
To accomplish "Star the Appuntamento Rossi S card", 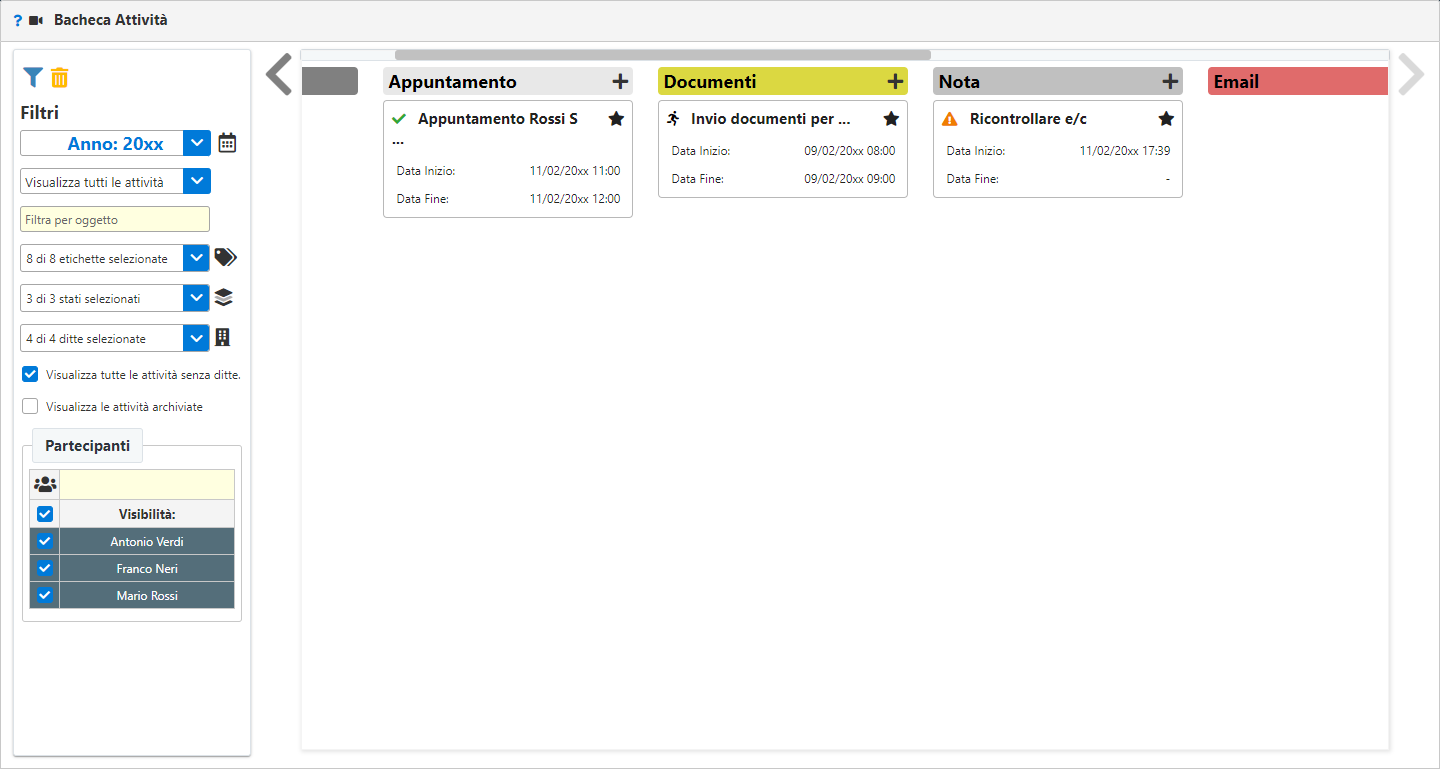I will point(616,119).
